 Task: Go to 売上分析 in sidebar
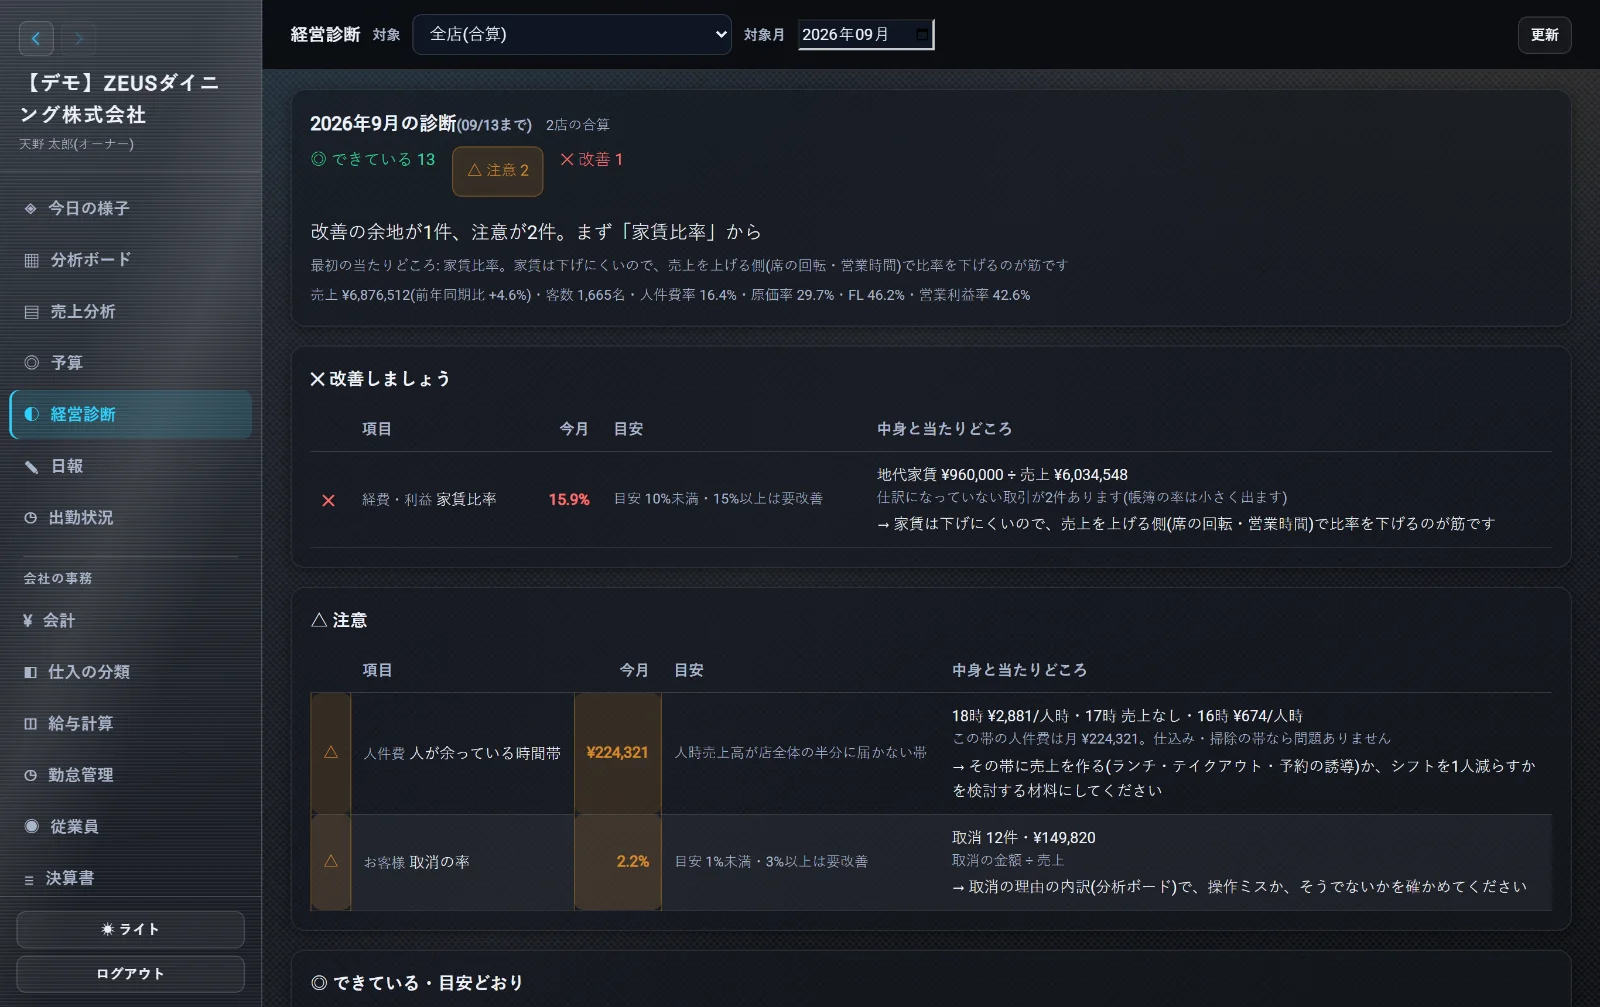coord(131,312)
